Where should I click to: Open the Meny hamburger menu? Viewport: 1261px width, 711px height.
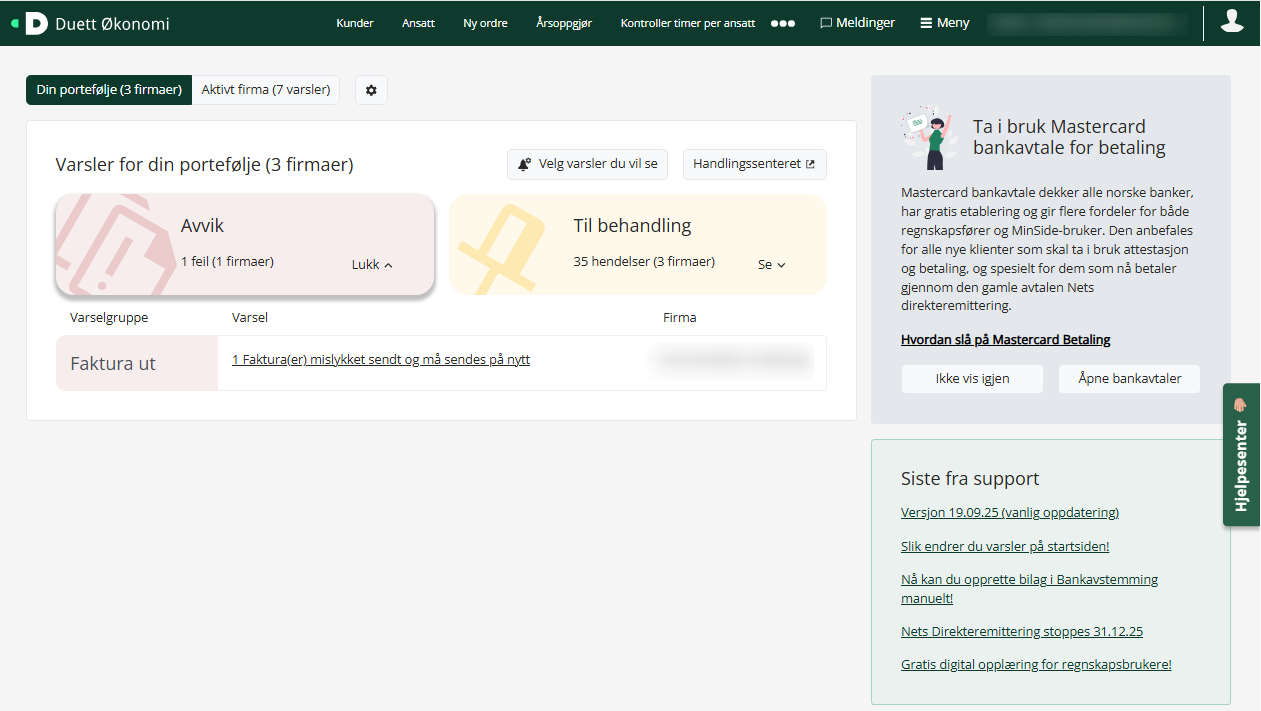click(945, 23)
